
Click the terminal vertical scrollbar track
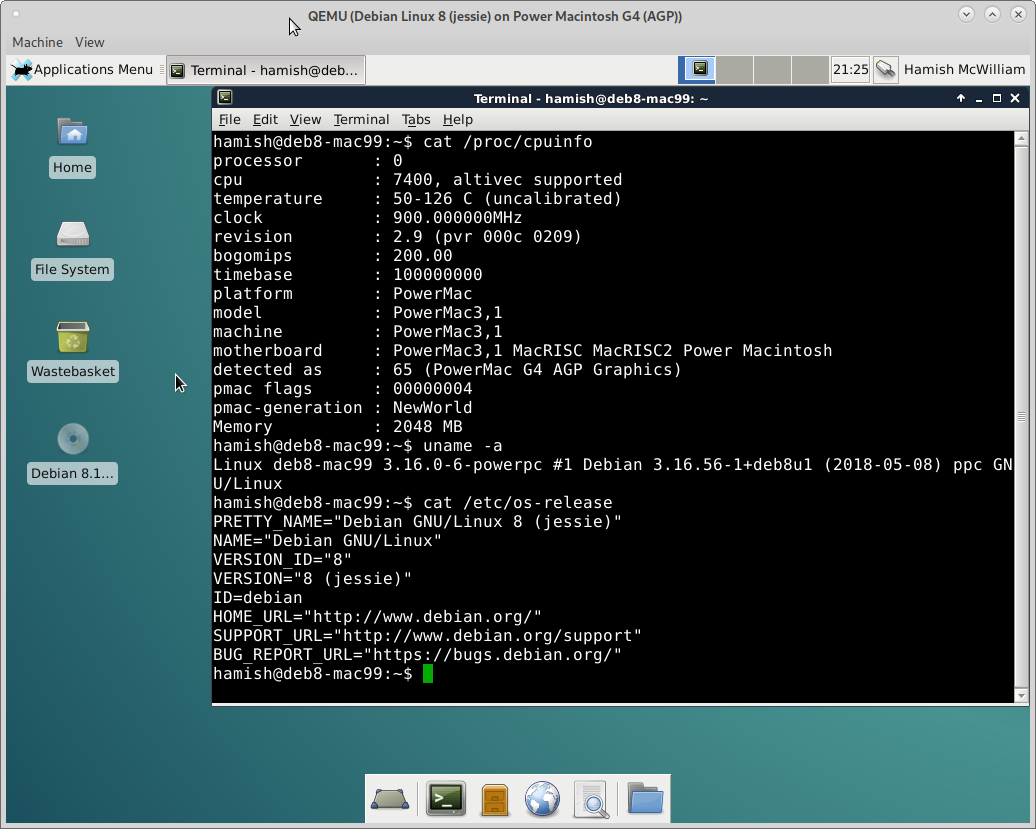click(1021, 416)
